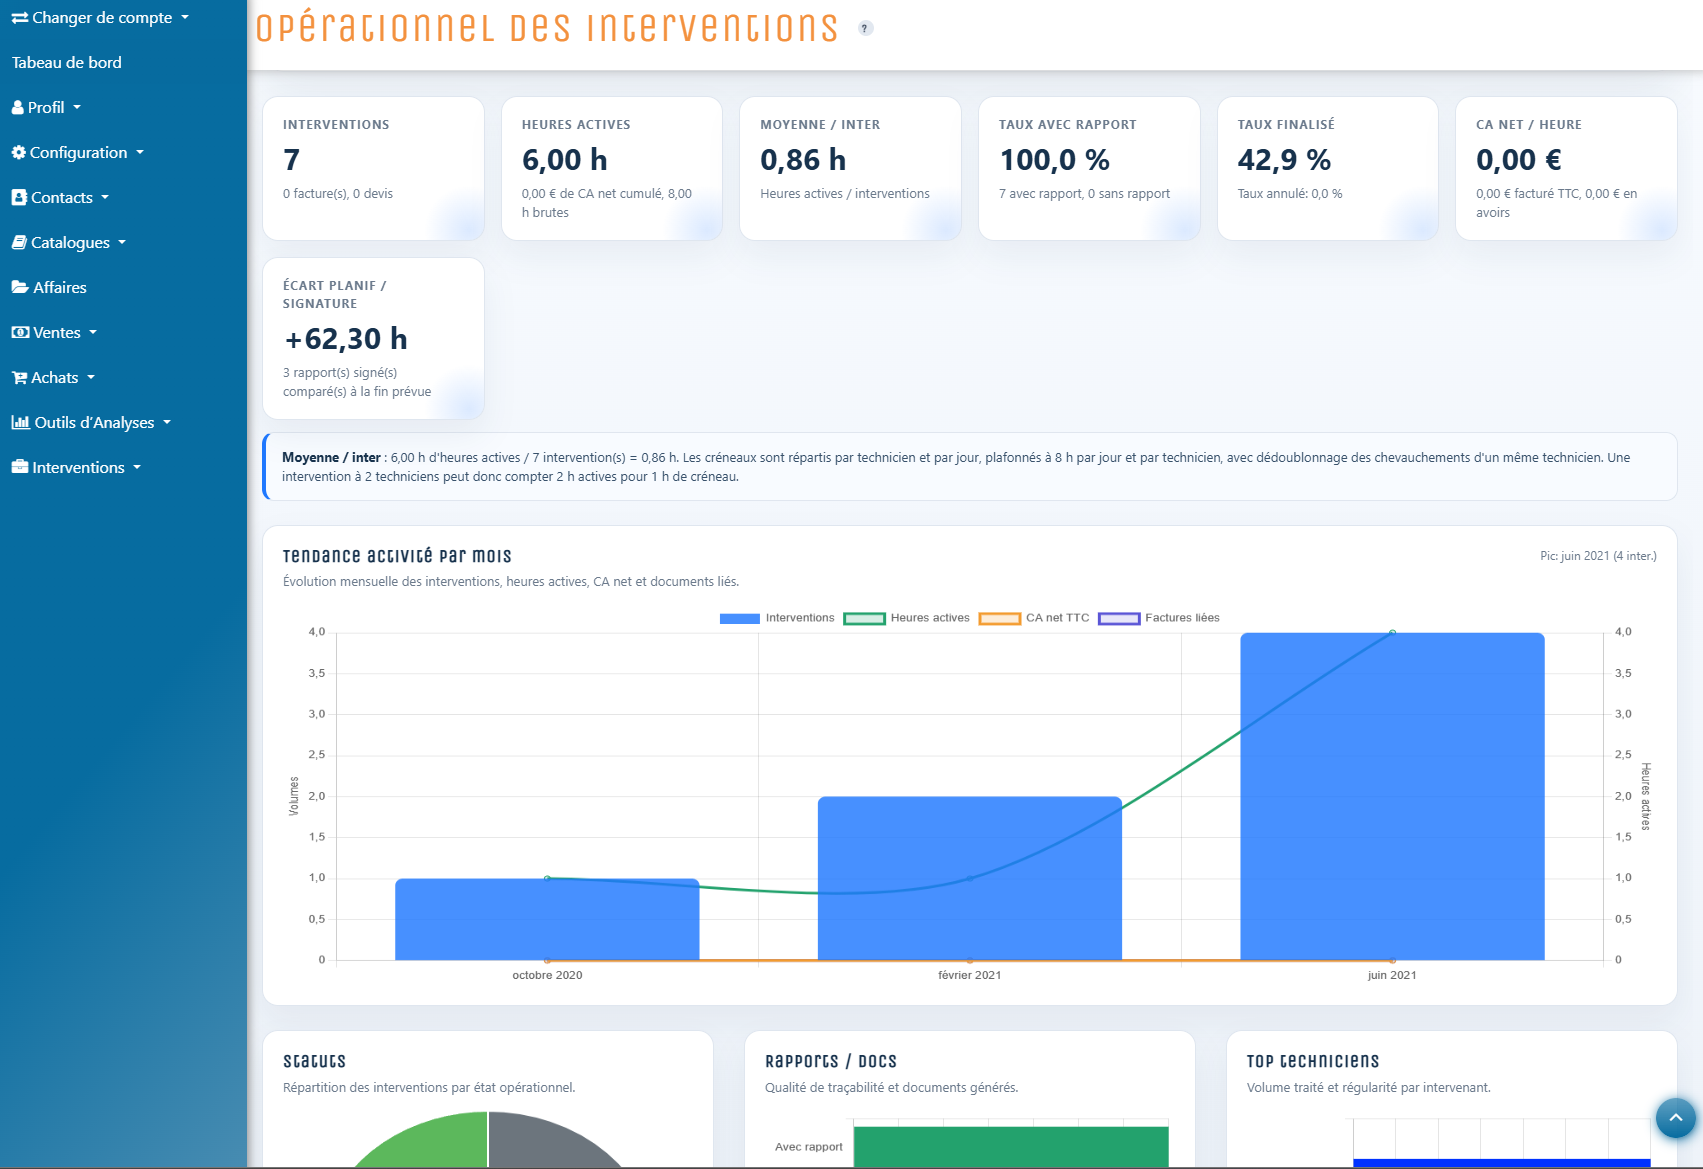Toggle the Factures liées legend swatch
Viewport: 1703px width, 1169px height.
[x=1119, y=618]
